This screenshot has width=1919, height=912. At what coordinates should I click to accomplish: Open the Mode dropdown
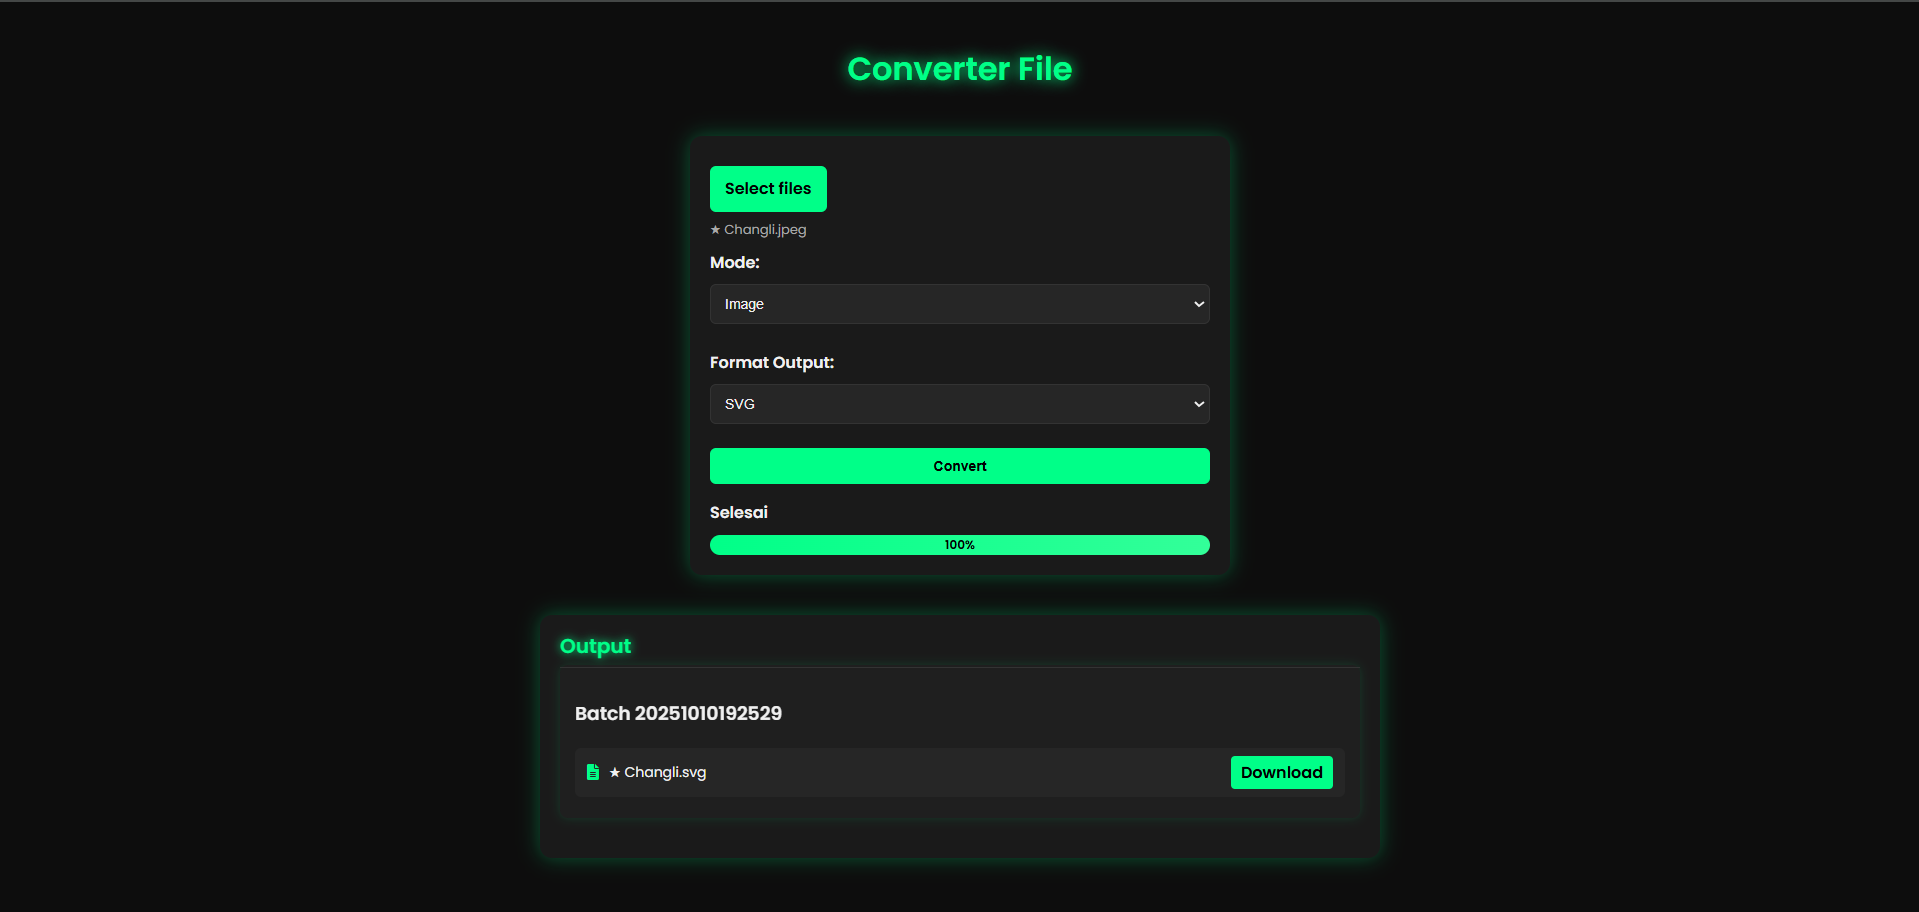(958, 303)
